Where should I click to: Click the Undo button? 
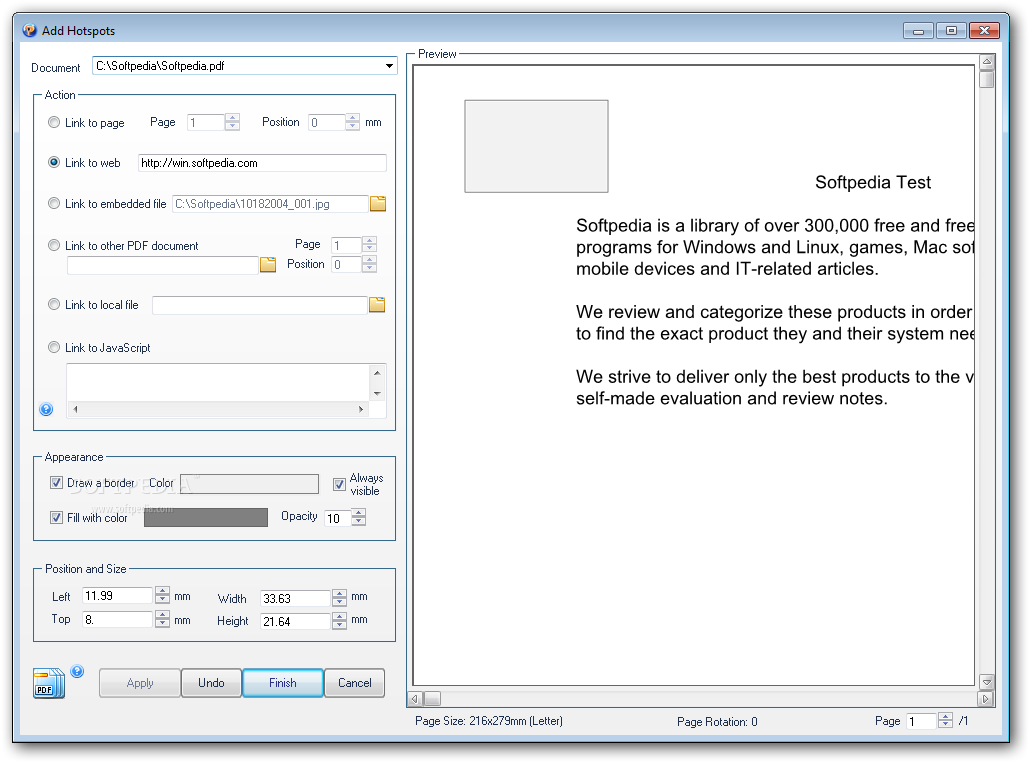212,683
